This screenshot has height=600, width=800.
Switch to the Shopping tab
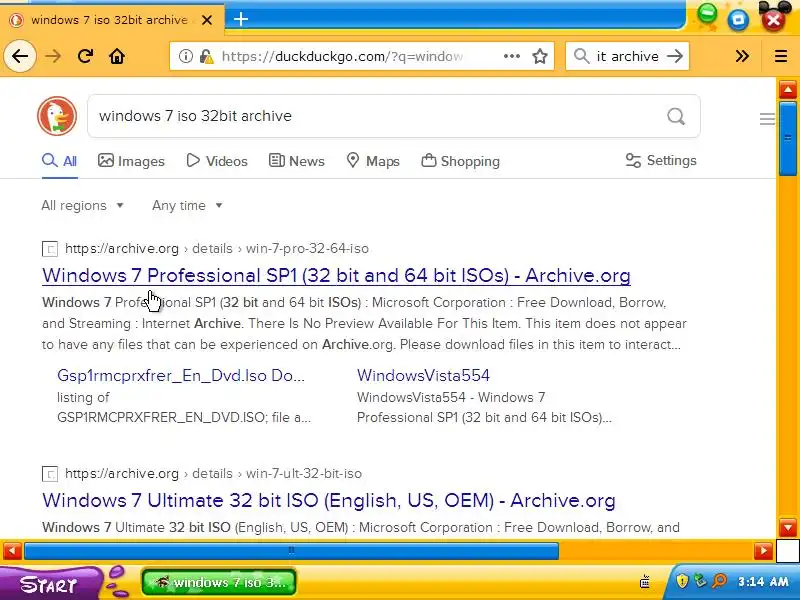click(x=461, y=161)
